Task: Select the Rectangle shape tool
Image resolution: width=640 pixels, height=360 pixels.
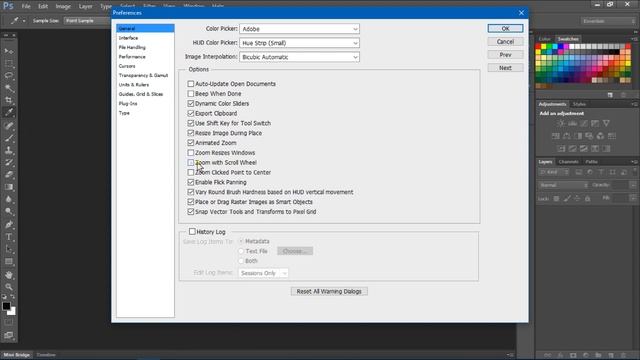Action: click(x=9, y=262)
